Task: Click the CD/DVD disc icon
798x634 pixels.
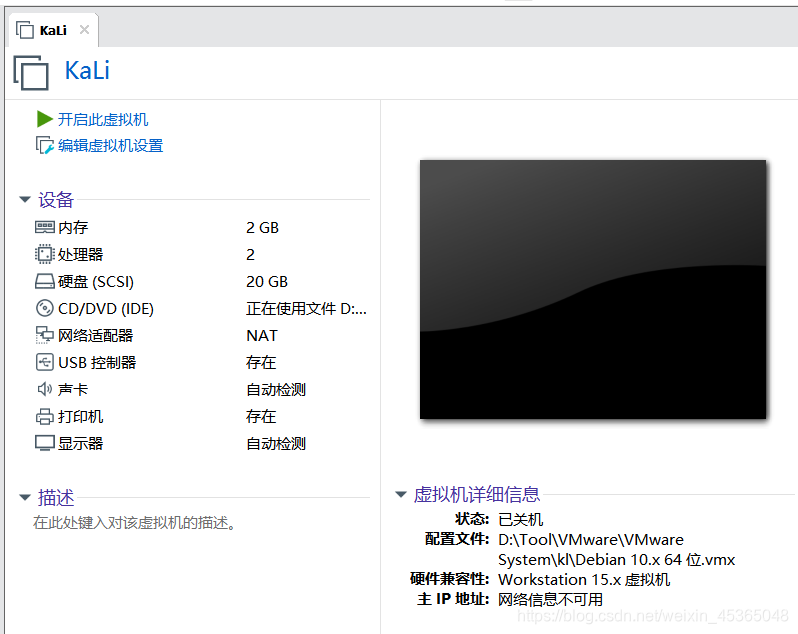Action: tap(44, 308)
